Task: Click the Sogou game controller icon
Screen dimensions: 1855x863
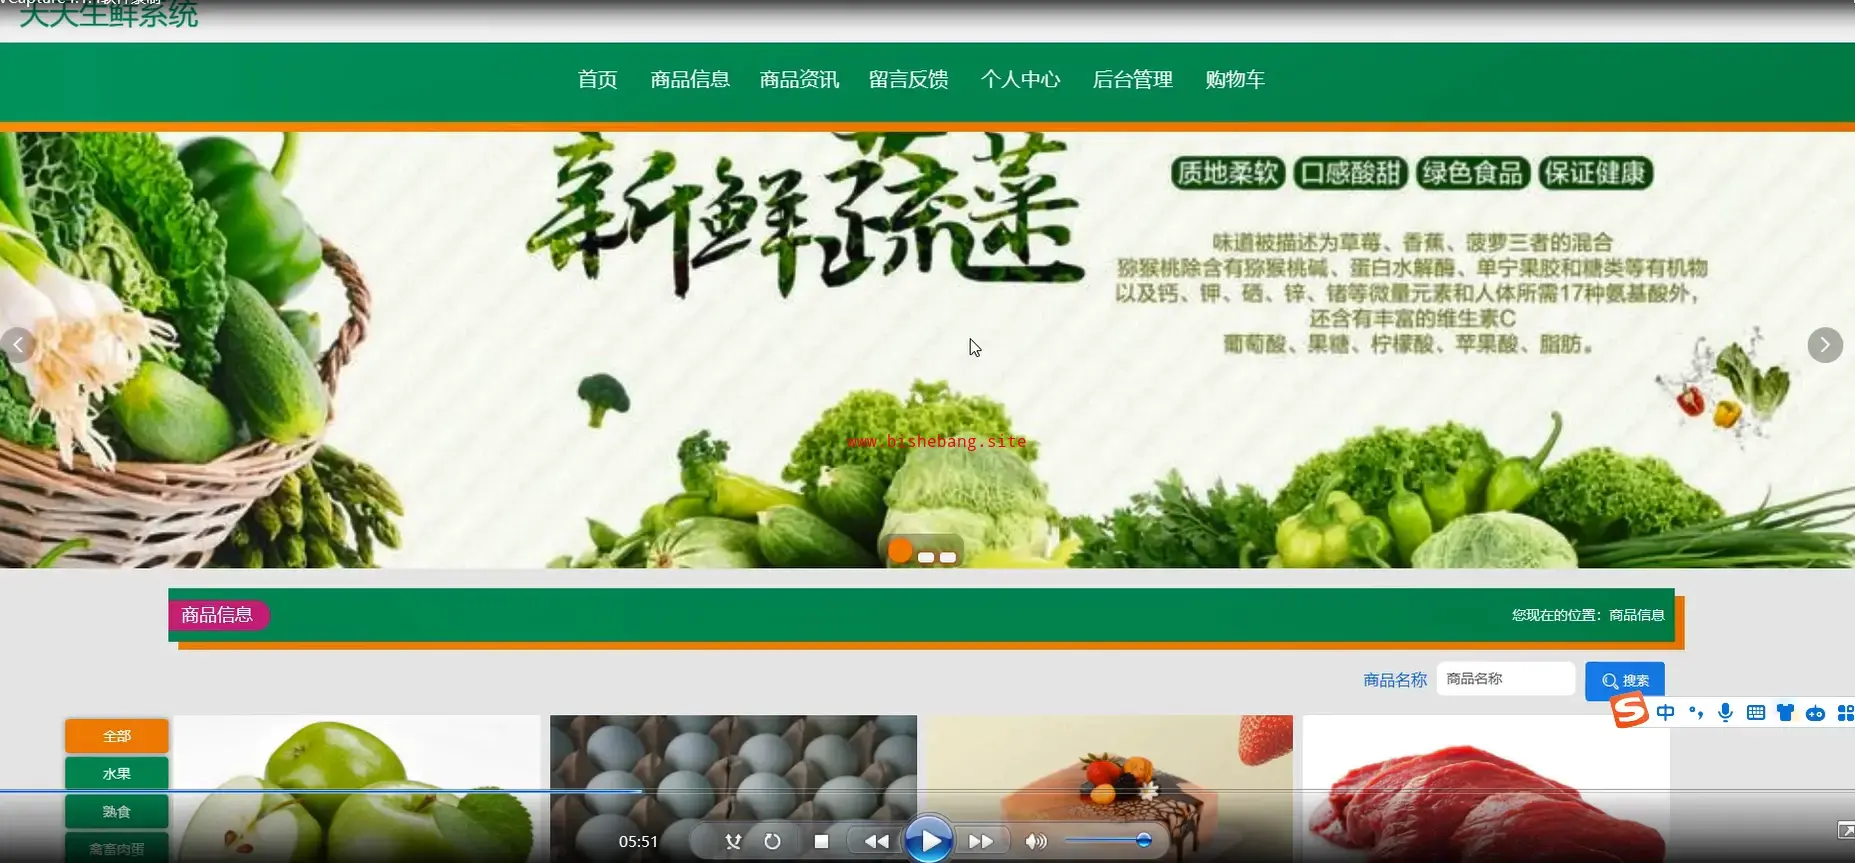Action: pyautogui.click(x=1816, y=713)
